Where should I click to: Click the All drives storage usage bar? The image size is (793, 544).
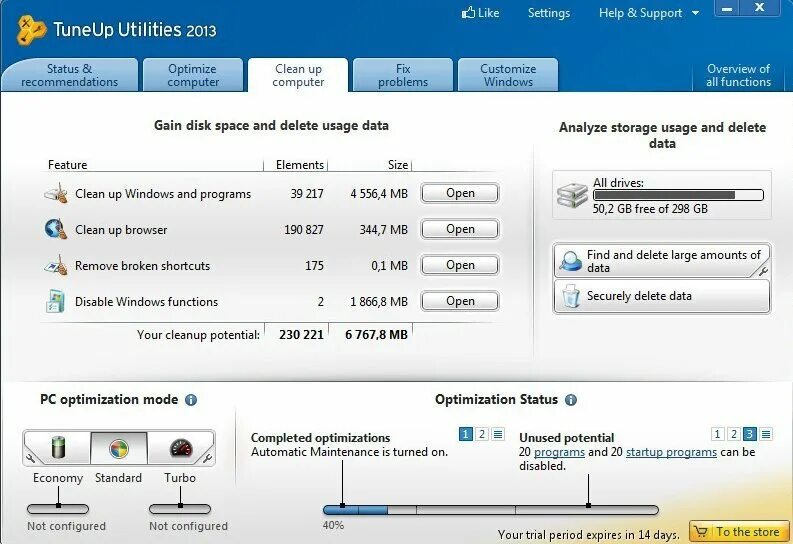click(678, 195)
